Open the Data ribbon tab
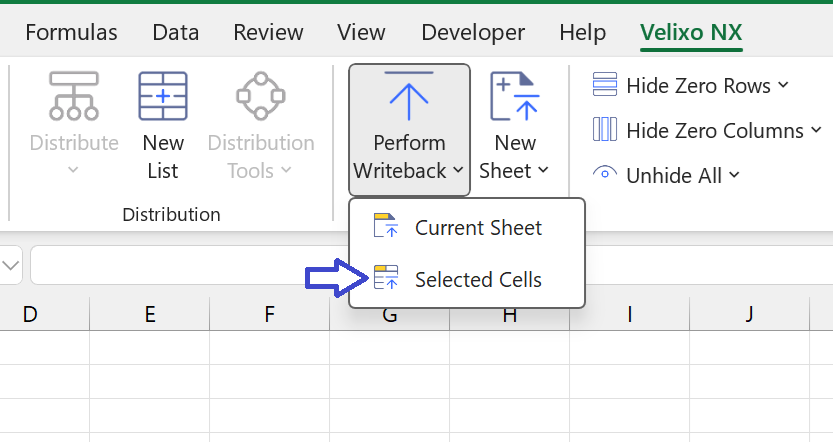The image size is (833, 442). (x=176, y=32)
